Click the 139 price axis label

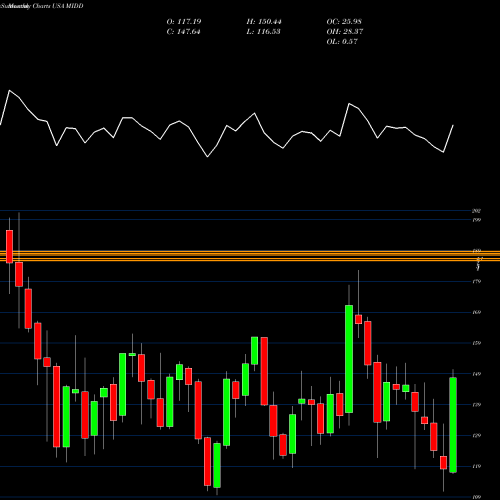pyautogui.click(x=476, y=405)
